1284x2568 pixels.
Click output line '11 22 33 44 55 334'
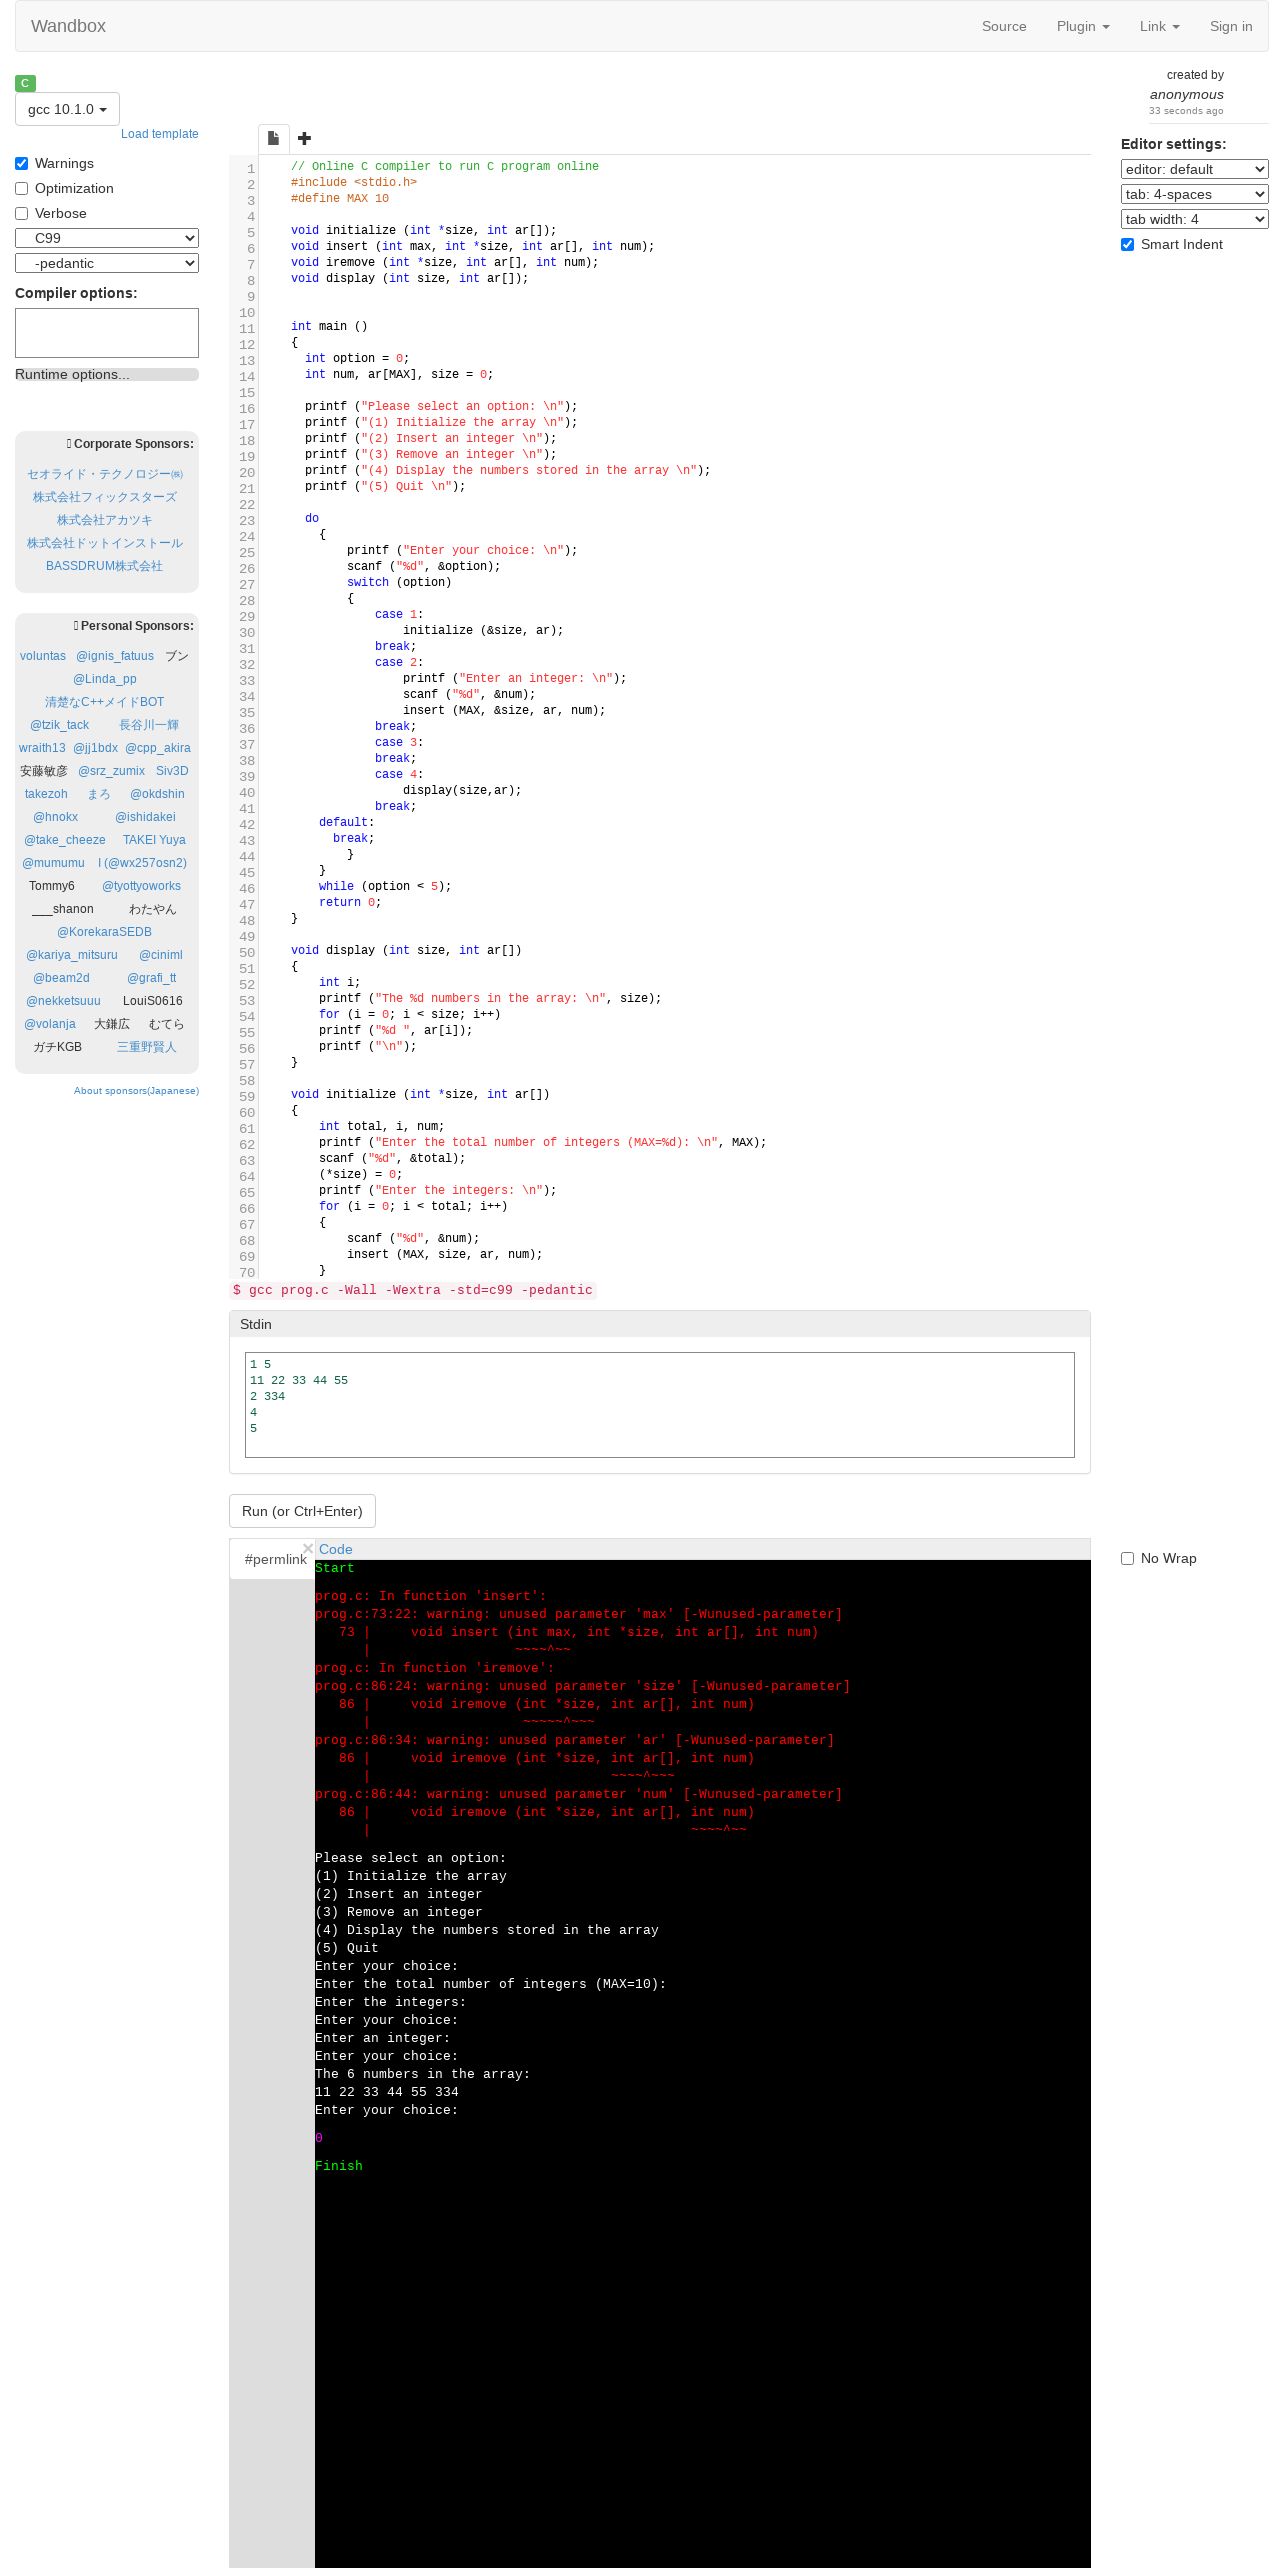[387, 2092]
